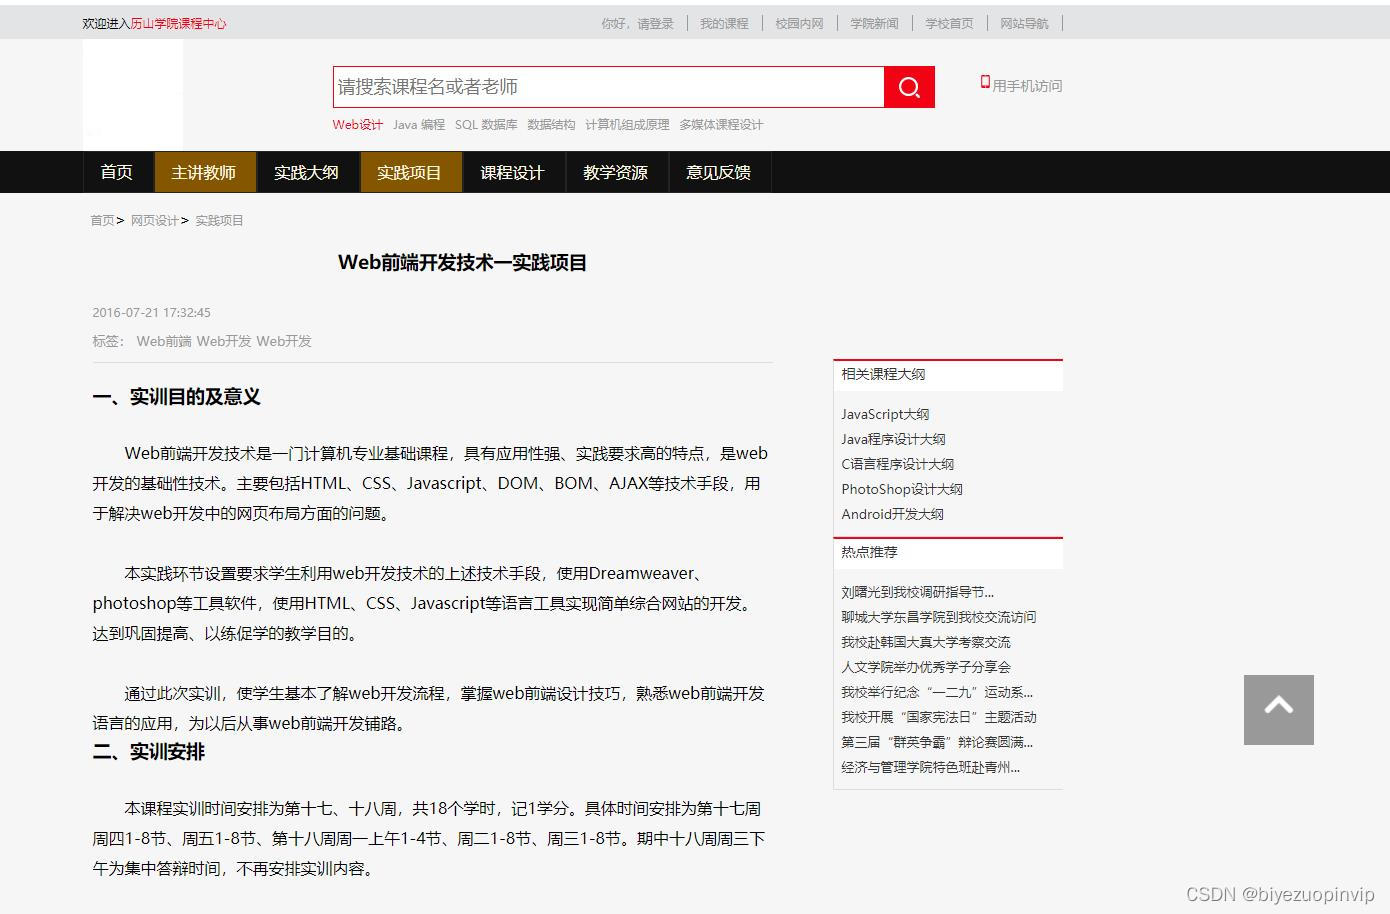Open the 首页 navigation tab

pos(116,172)
